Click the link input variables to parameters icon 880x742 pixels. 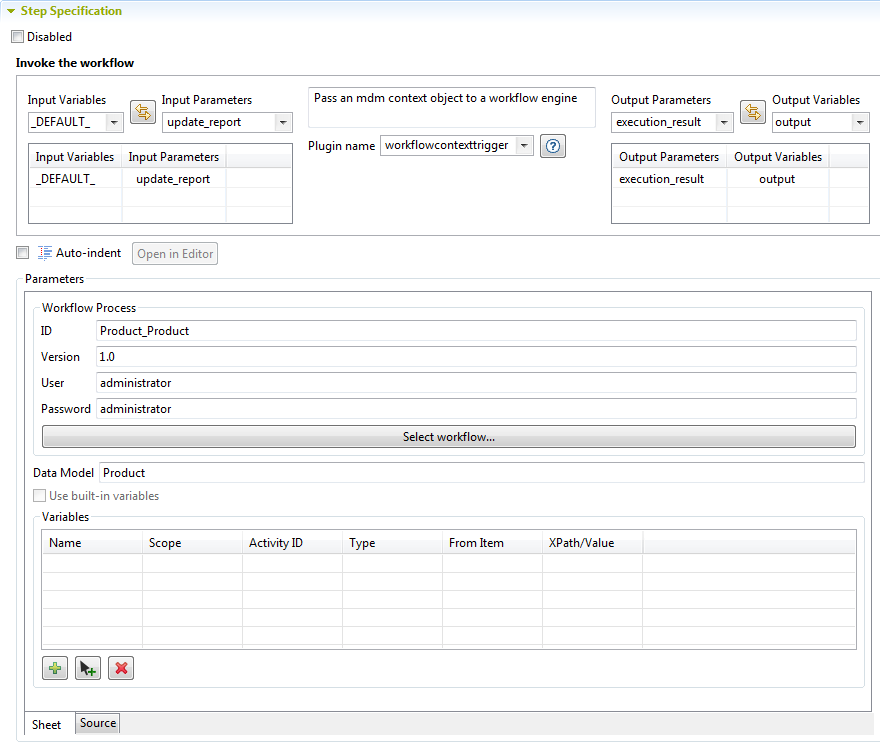pos(142,111)
